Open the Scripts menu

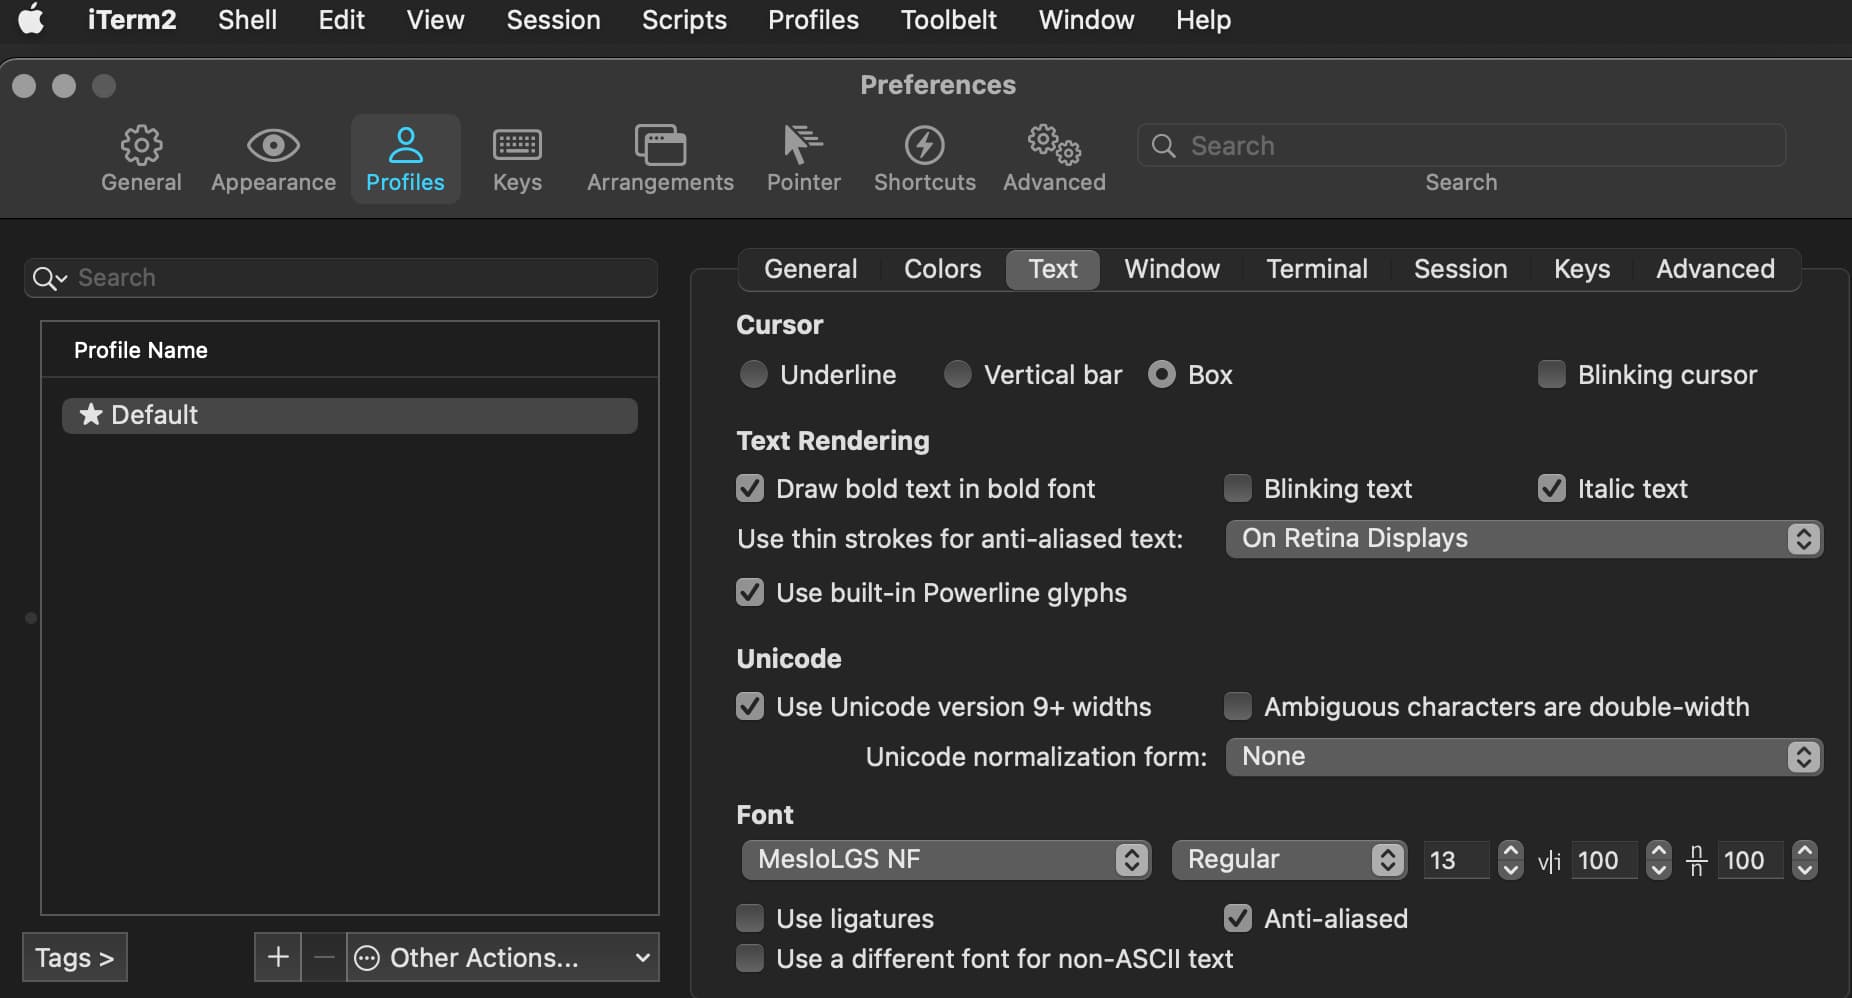point(684,19)
